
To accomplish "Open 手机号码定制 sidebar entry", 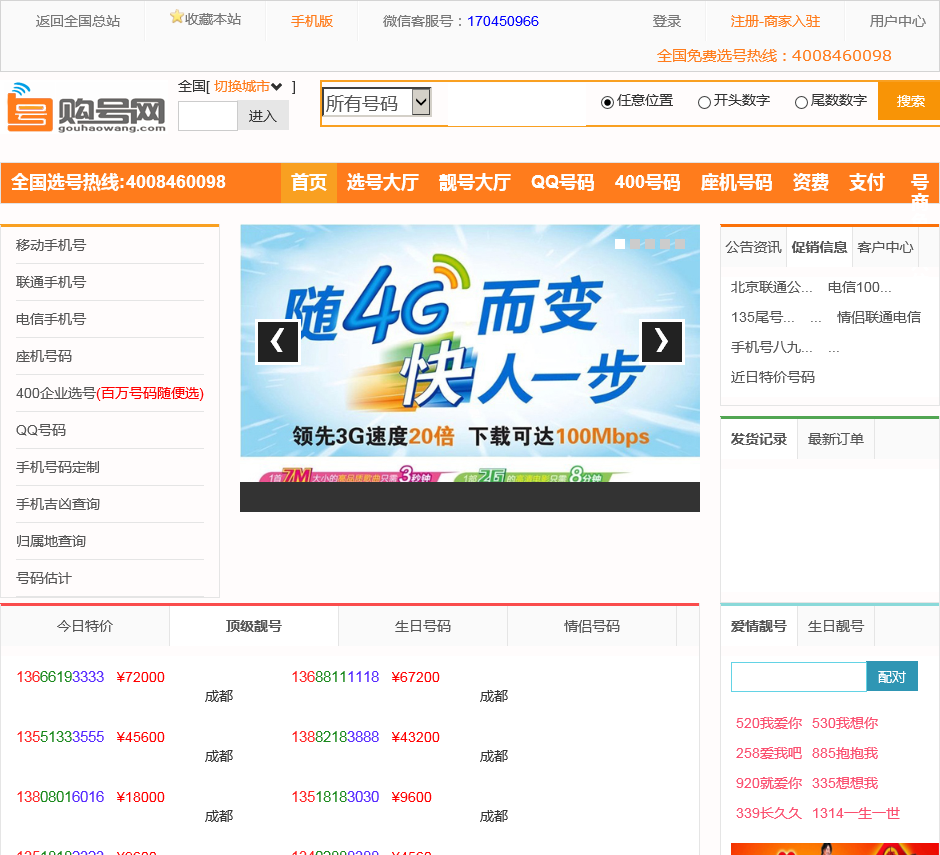I will click(58, 467).
